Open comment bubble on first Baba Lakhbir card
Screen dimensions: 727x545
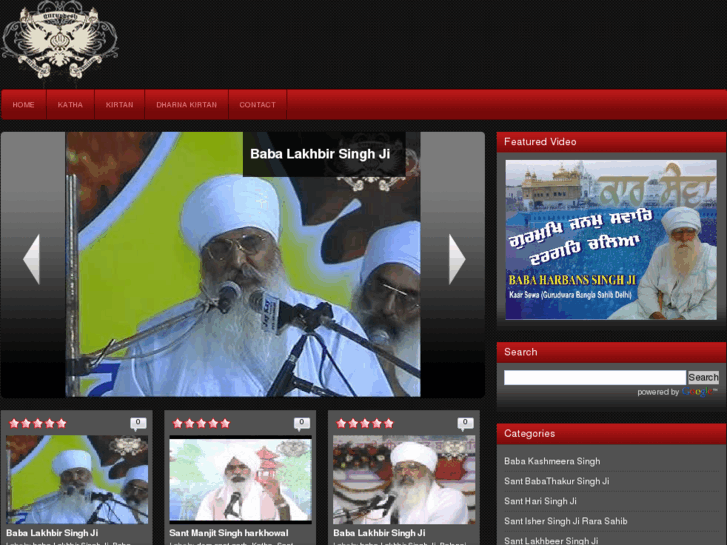(138, 423)
